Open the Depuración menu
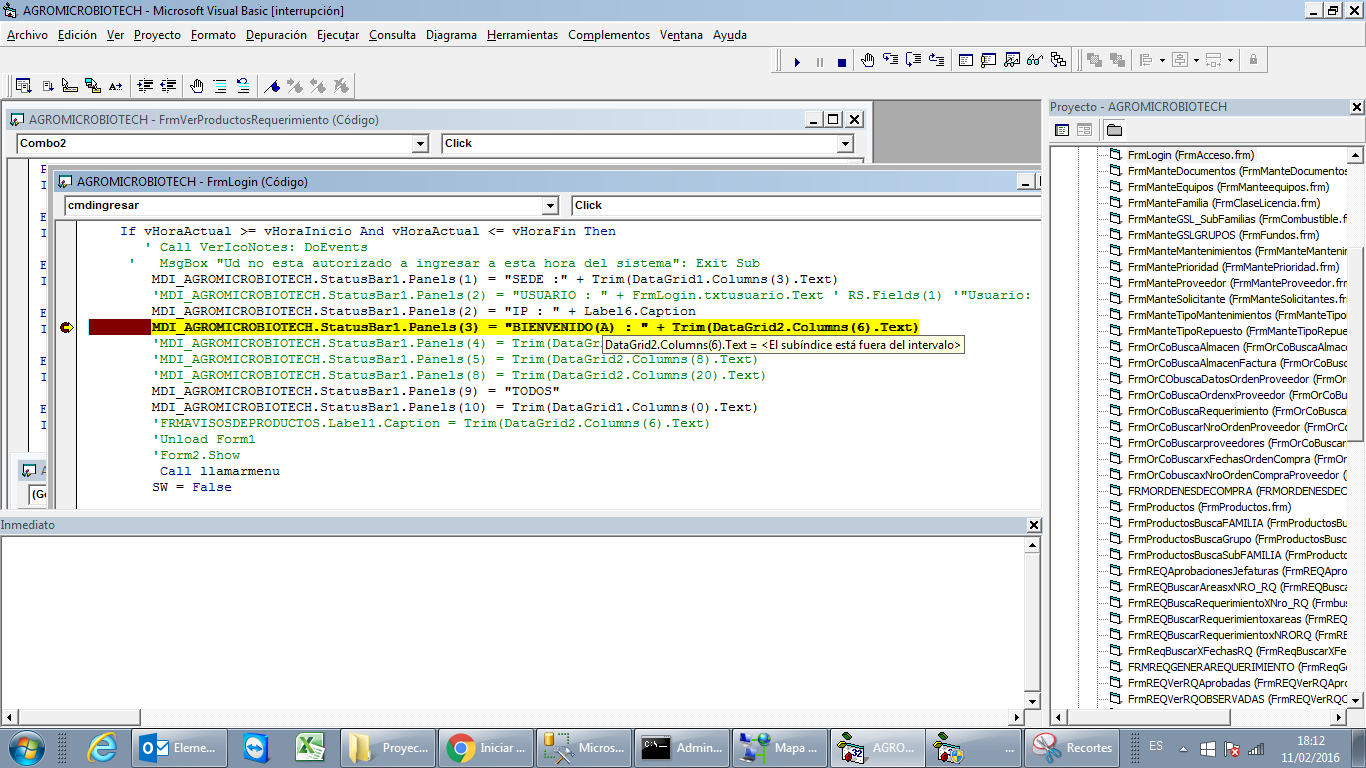The image size is (1366, 768). pyautogui.click(x=276, y=35)
